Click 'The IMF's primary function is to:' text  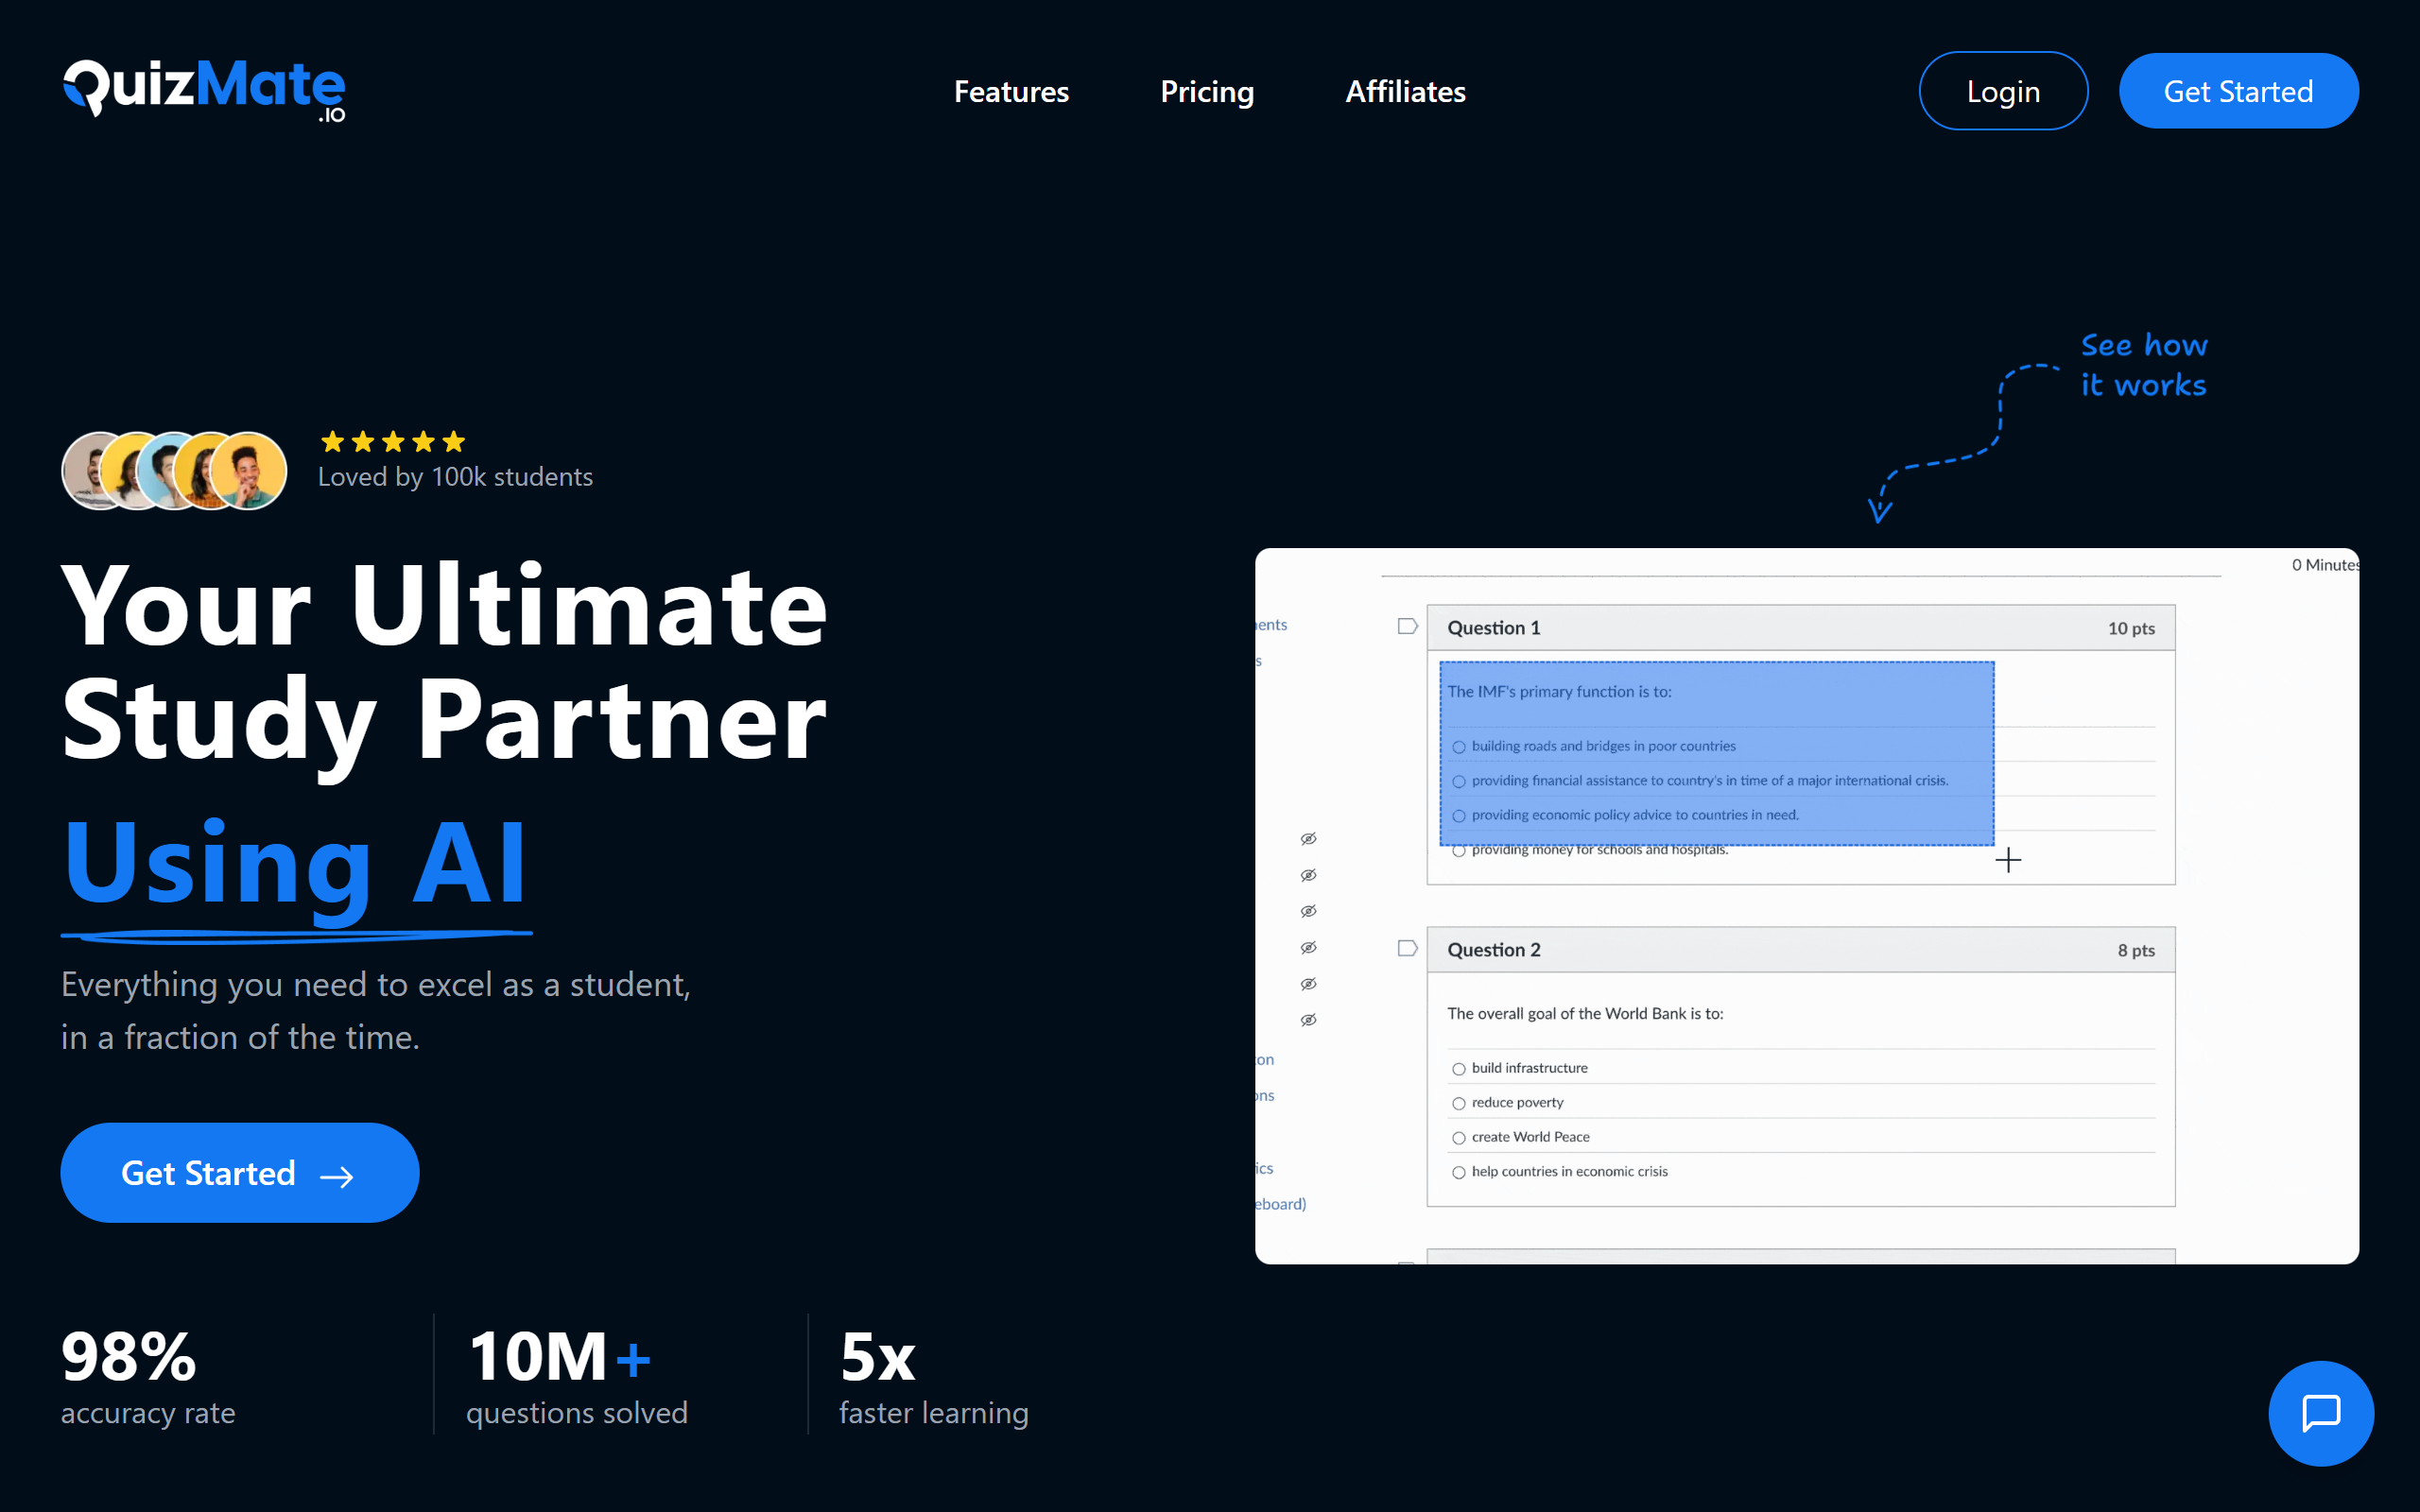click(x=1559, y=691)
